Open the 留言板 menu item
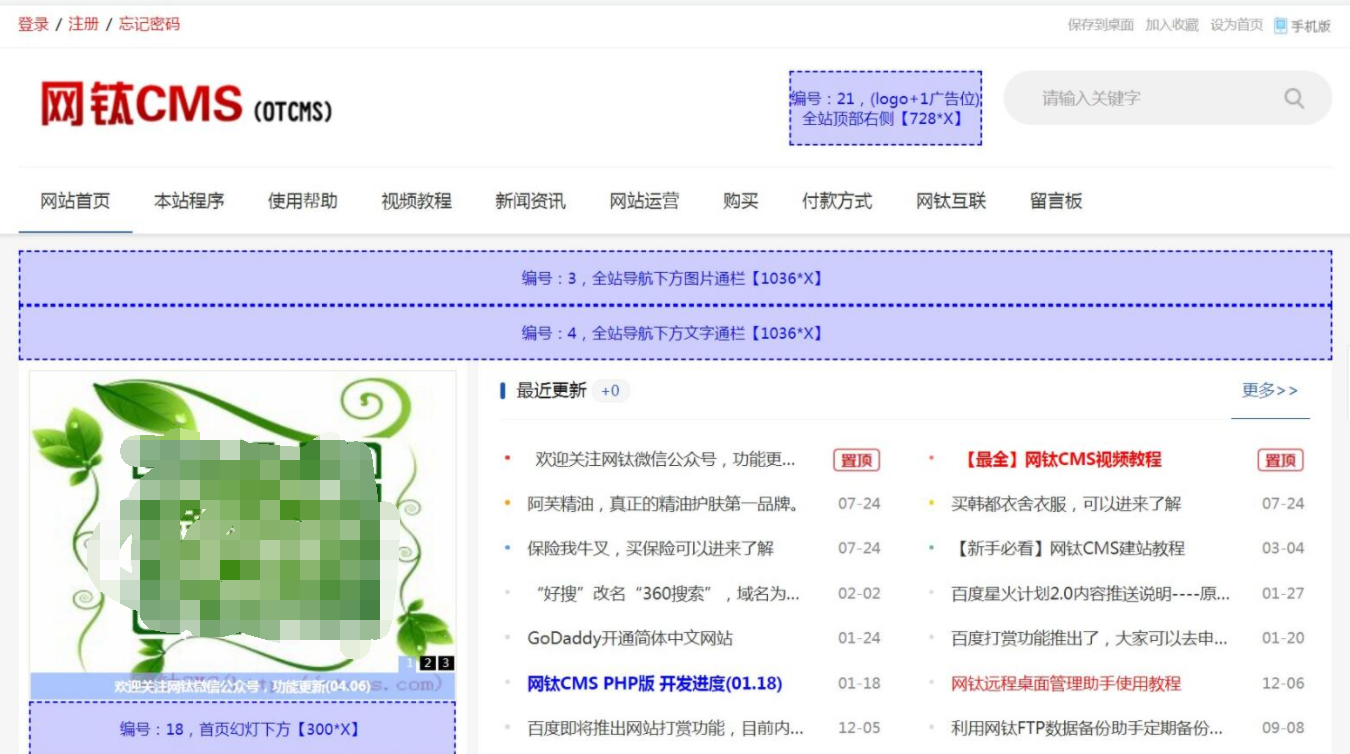This screenshot has width=1350, height=754. 1053,200
